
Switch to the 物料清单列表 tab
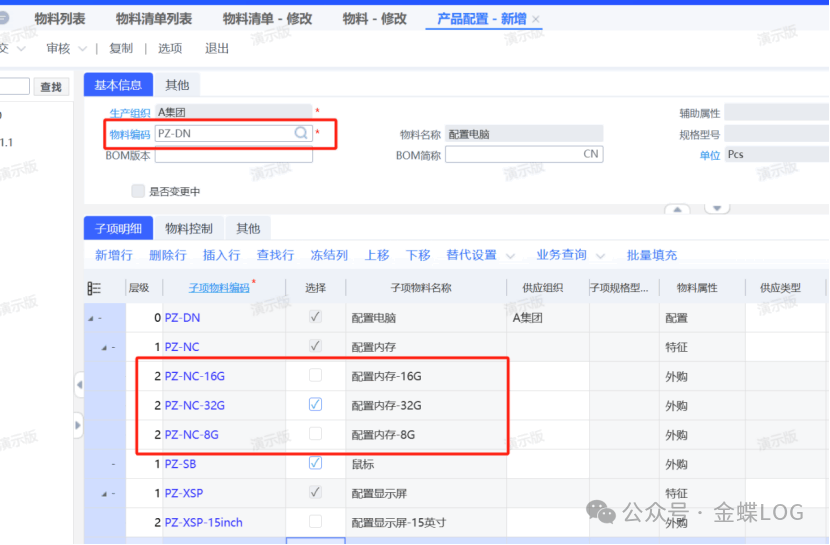(x=153, y=19)
